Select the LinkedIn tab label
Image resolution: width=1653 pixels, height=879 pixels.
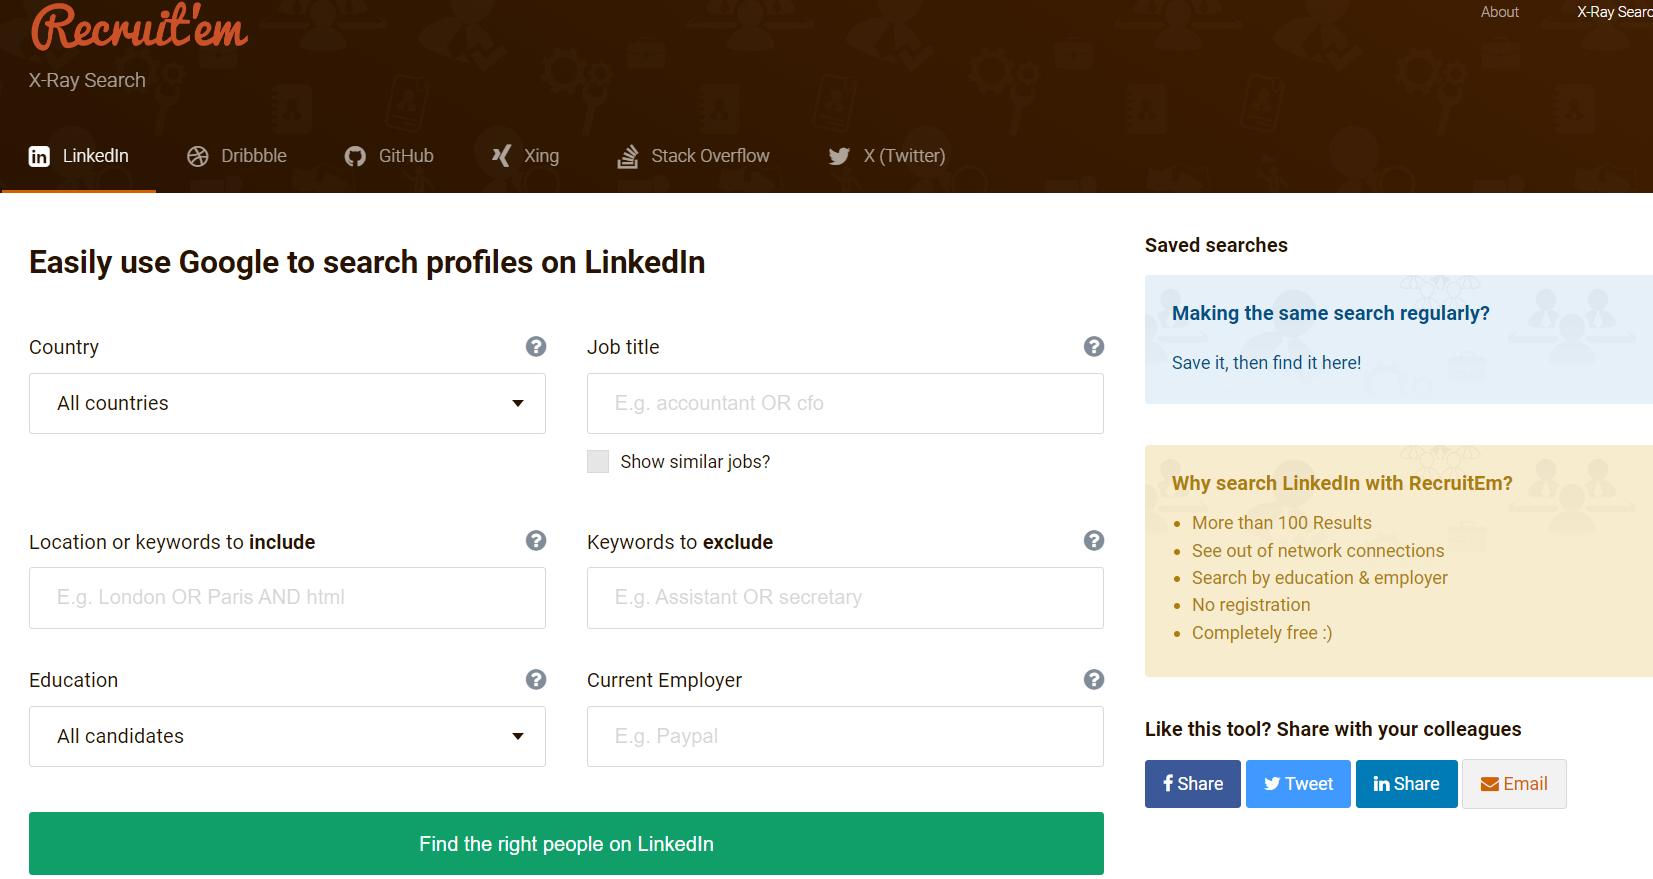point(96,156)
